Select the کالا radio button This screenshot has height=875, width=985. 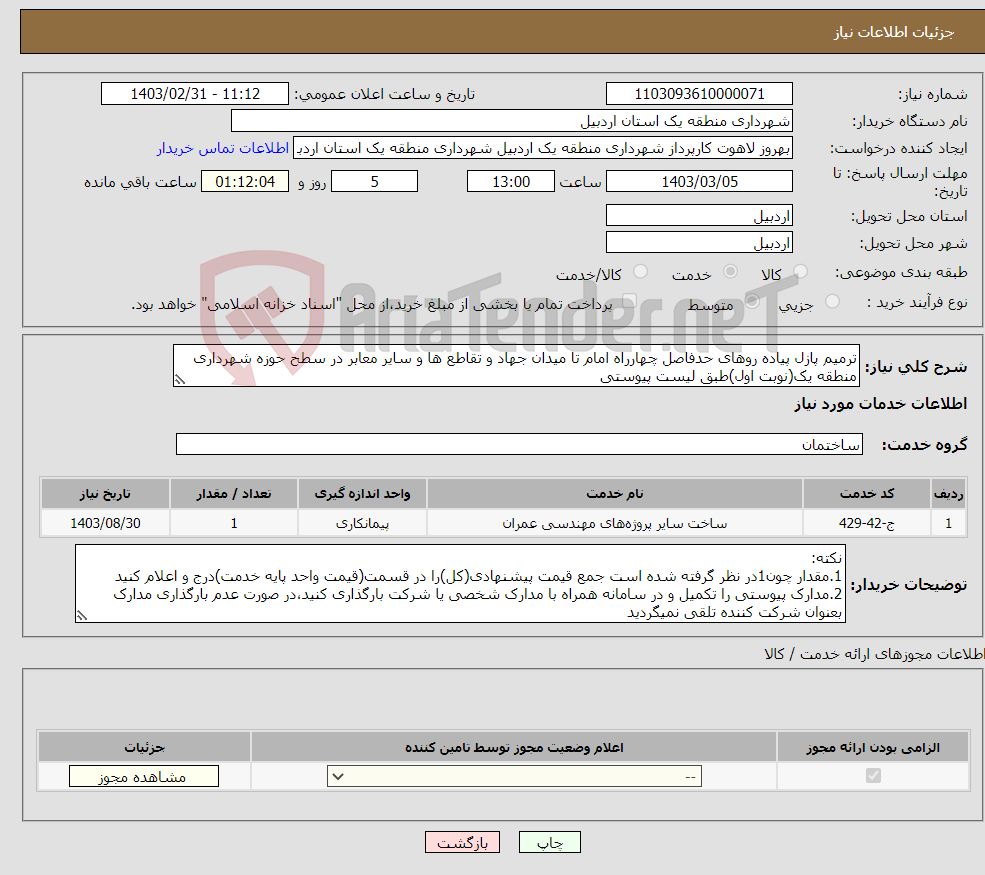point(800,272)
